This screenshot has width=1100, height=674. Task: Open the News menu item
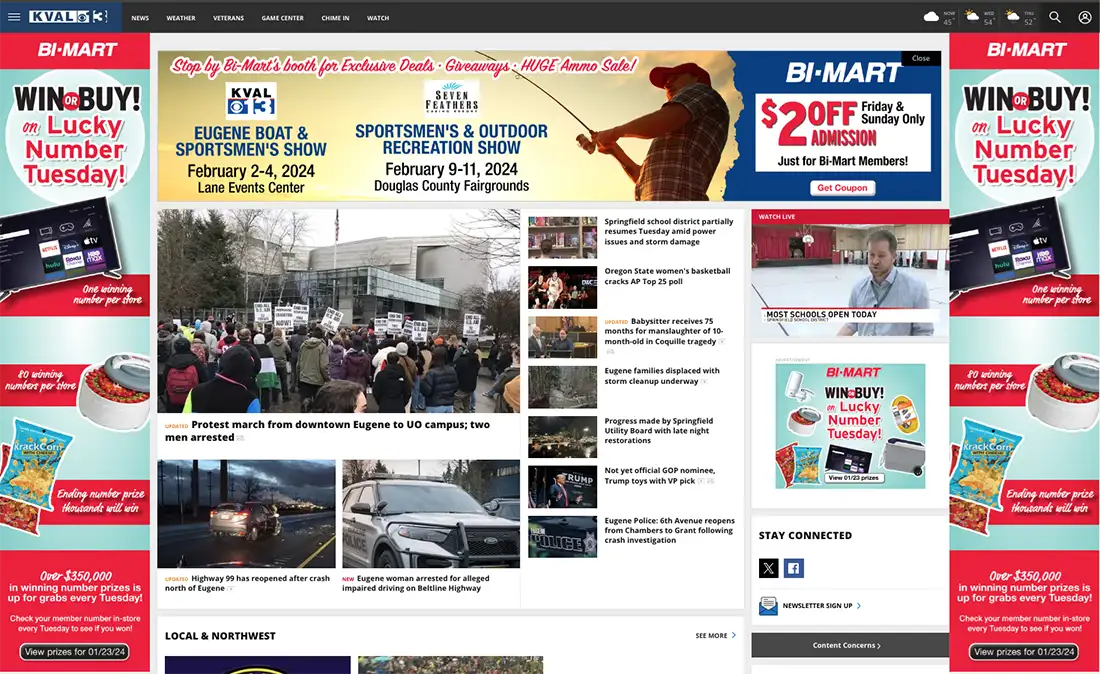pyautogui.click(x=140, y=18)
